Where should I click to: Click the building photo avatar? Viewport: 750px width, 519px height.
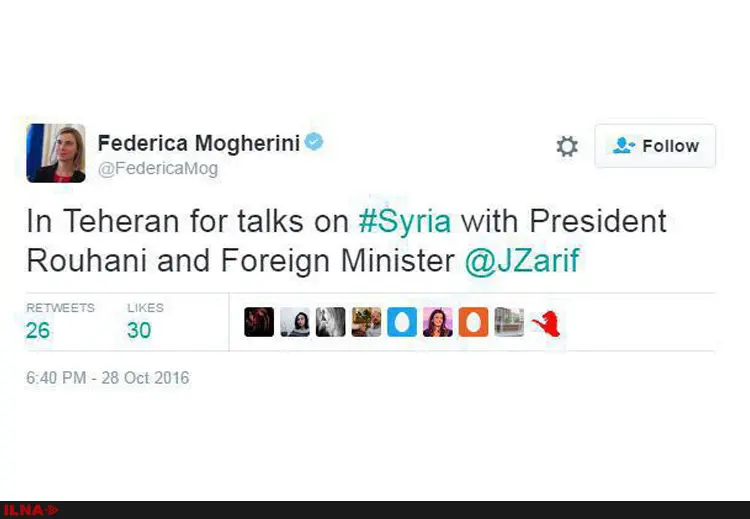pos(509,322)
